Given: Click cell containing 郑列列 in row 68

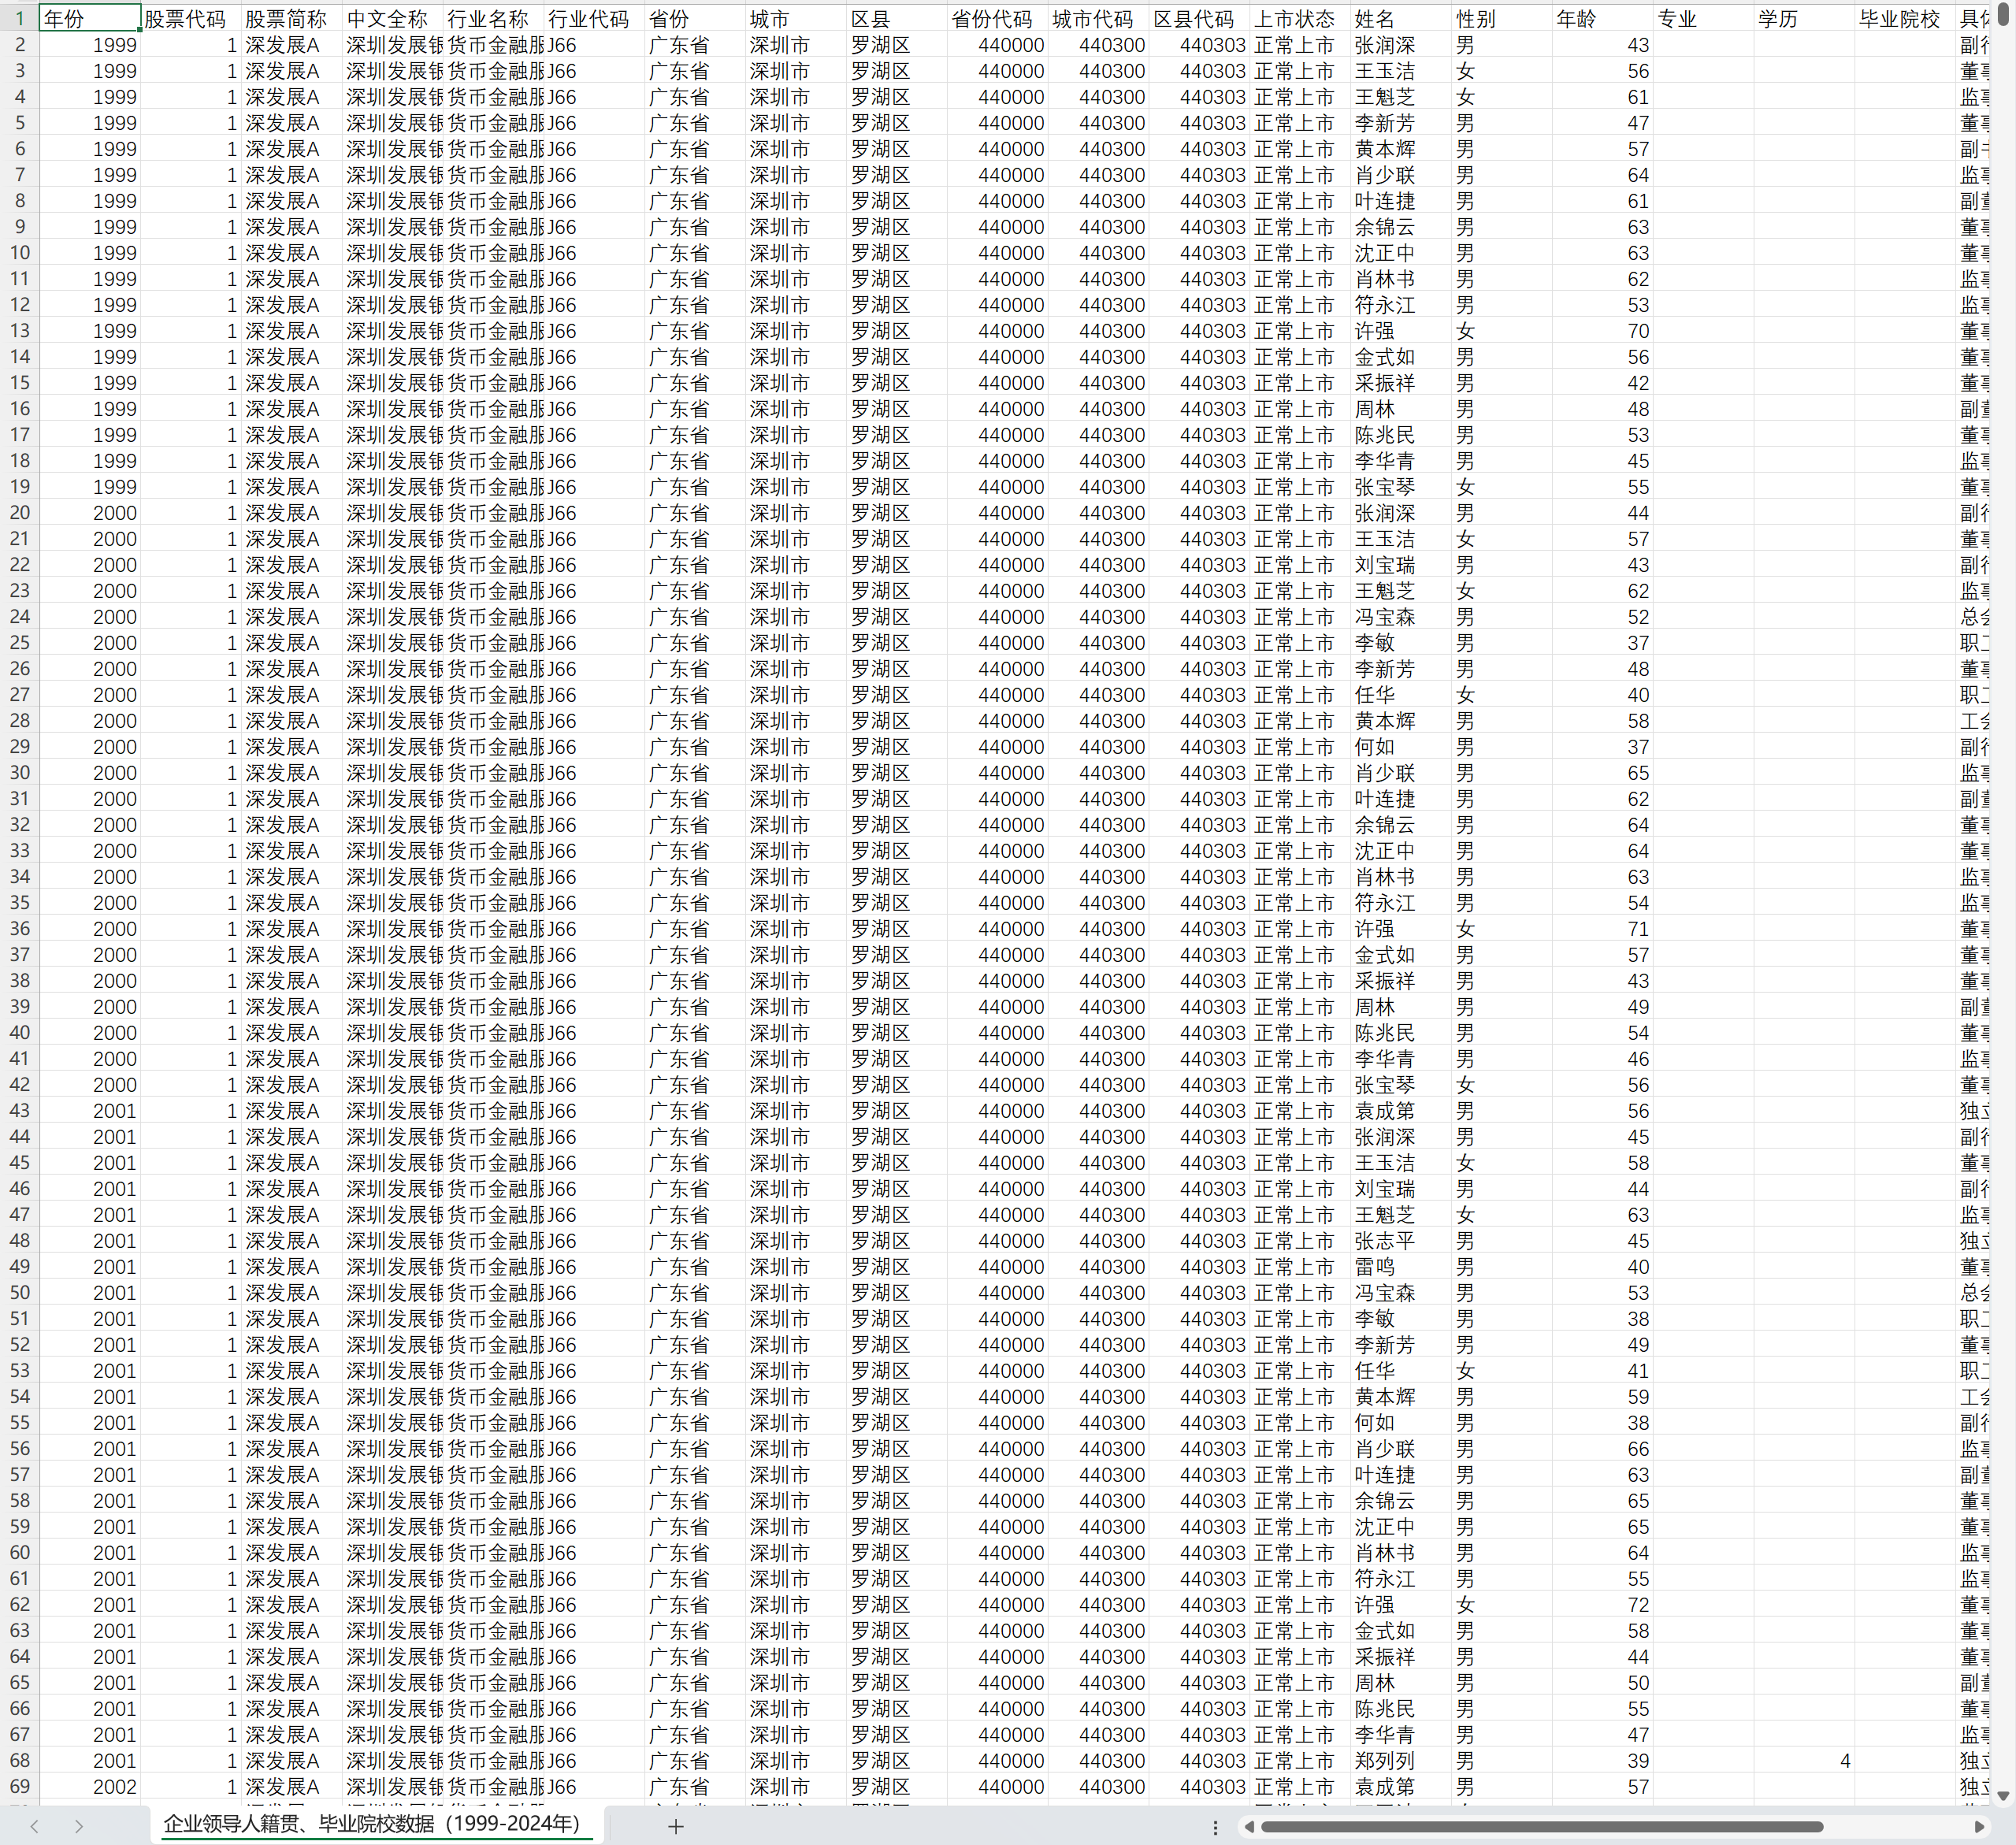Looking at the screenshot, I should pos(1385,1761).
